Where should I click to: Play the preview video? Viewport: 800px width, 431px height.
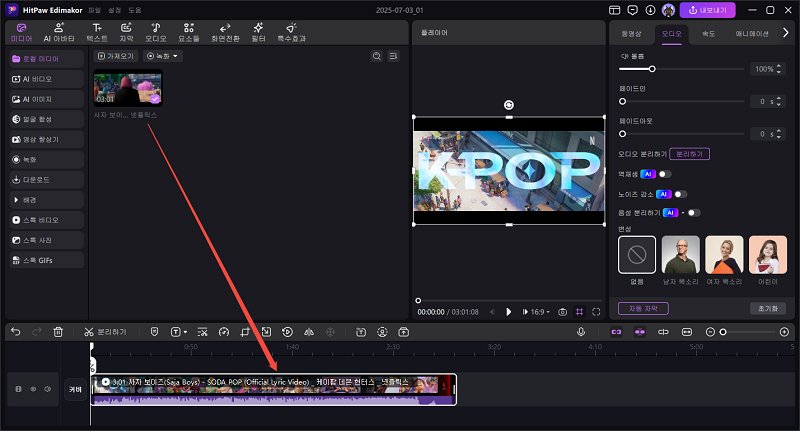pos(508,312)
